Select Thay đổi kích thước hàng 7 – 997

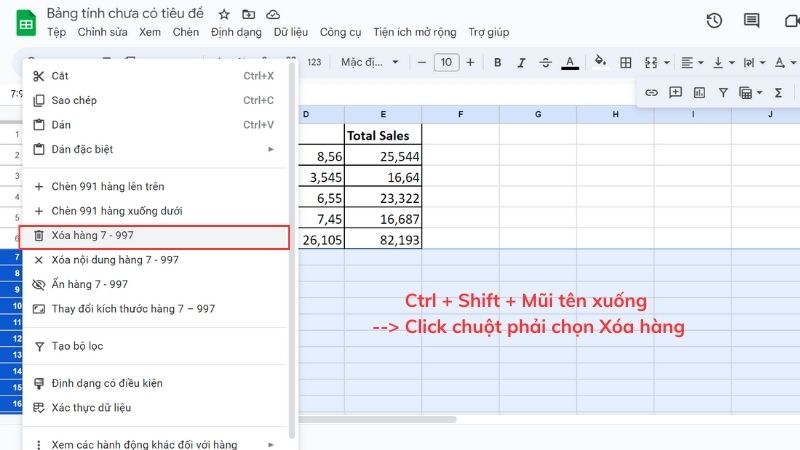(155, 309)
